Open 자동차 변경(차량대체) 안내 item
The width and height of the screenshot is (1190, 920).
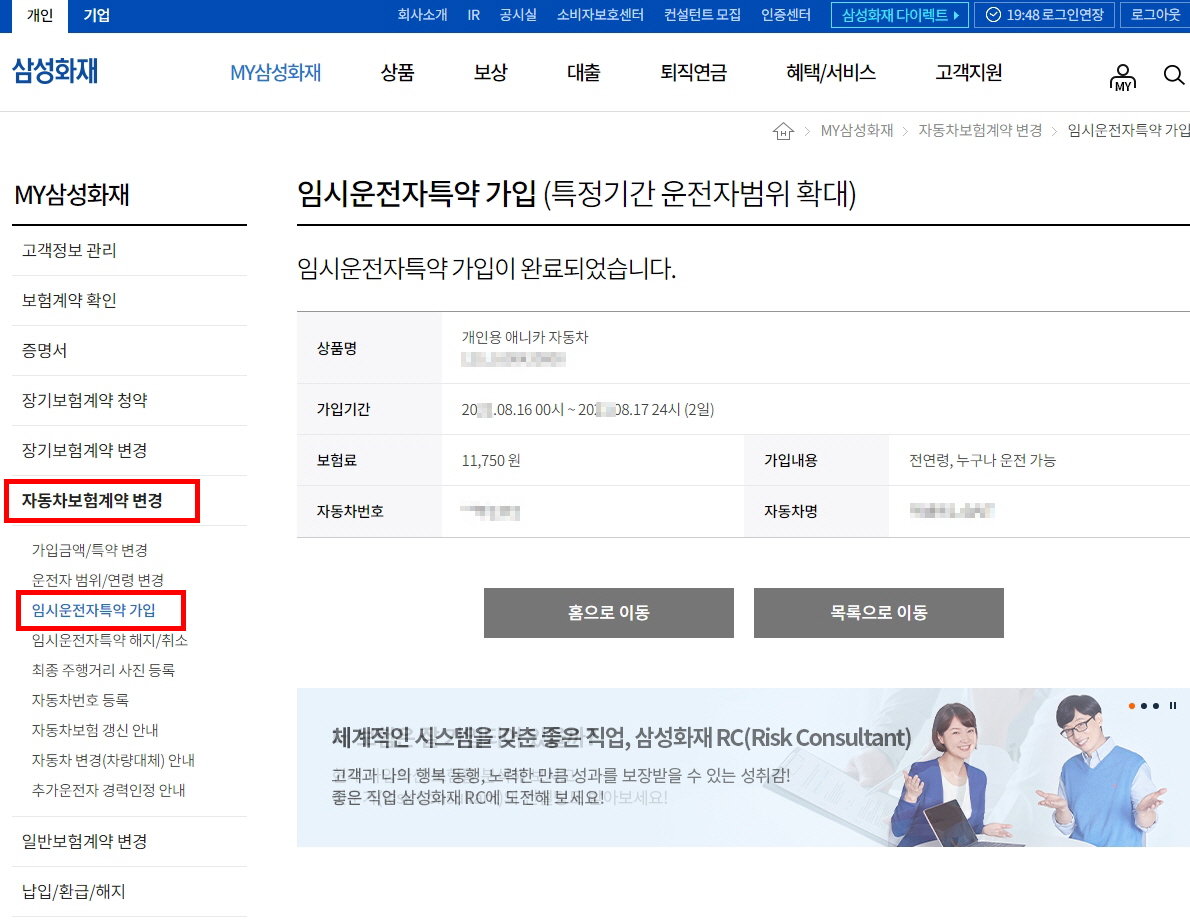(113, 761)
